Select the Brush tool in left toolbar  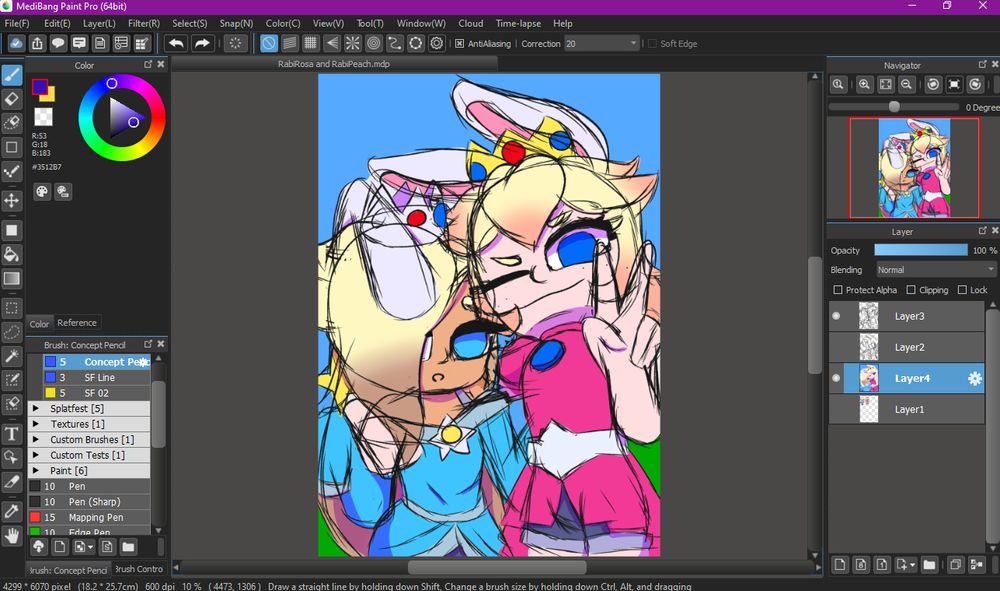point(11,75)
